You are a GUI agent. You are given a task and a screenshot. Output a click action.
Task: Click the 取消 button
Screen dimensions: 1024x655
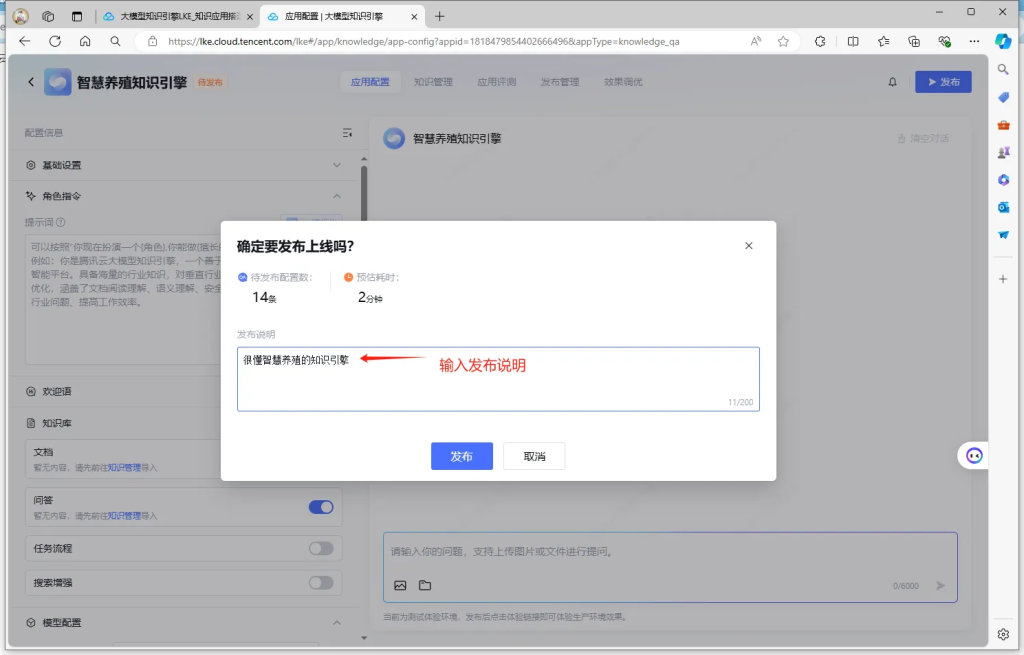point(534,456)
